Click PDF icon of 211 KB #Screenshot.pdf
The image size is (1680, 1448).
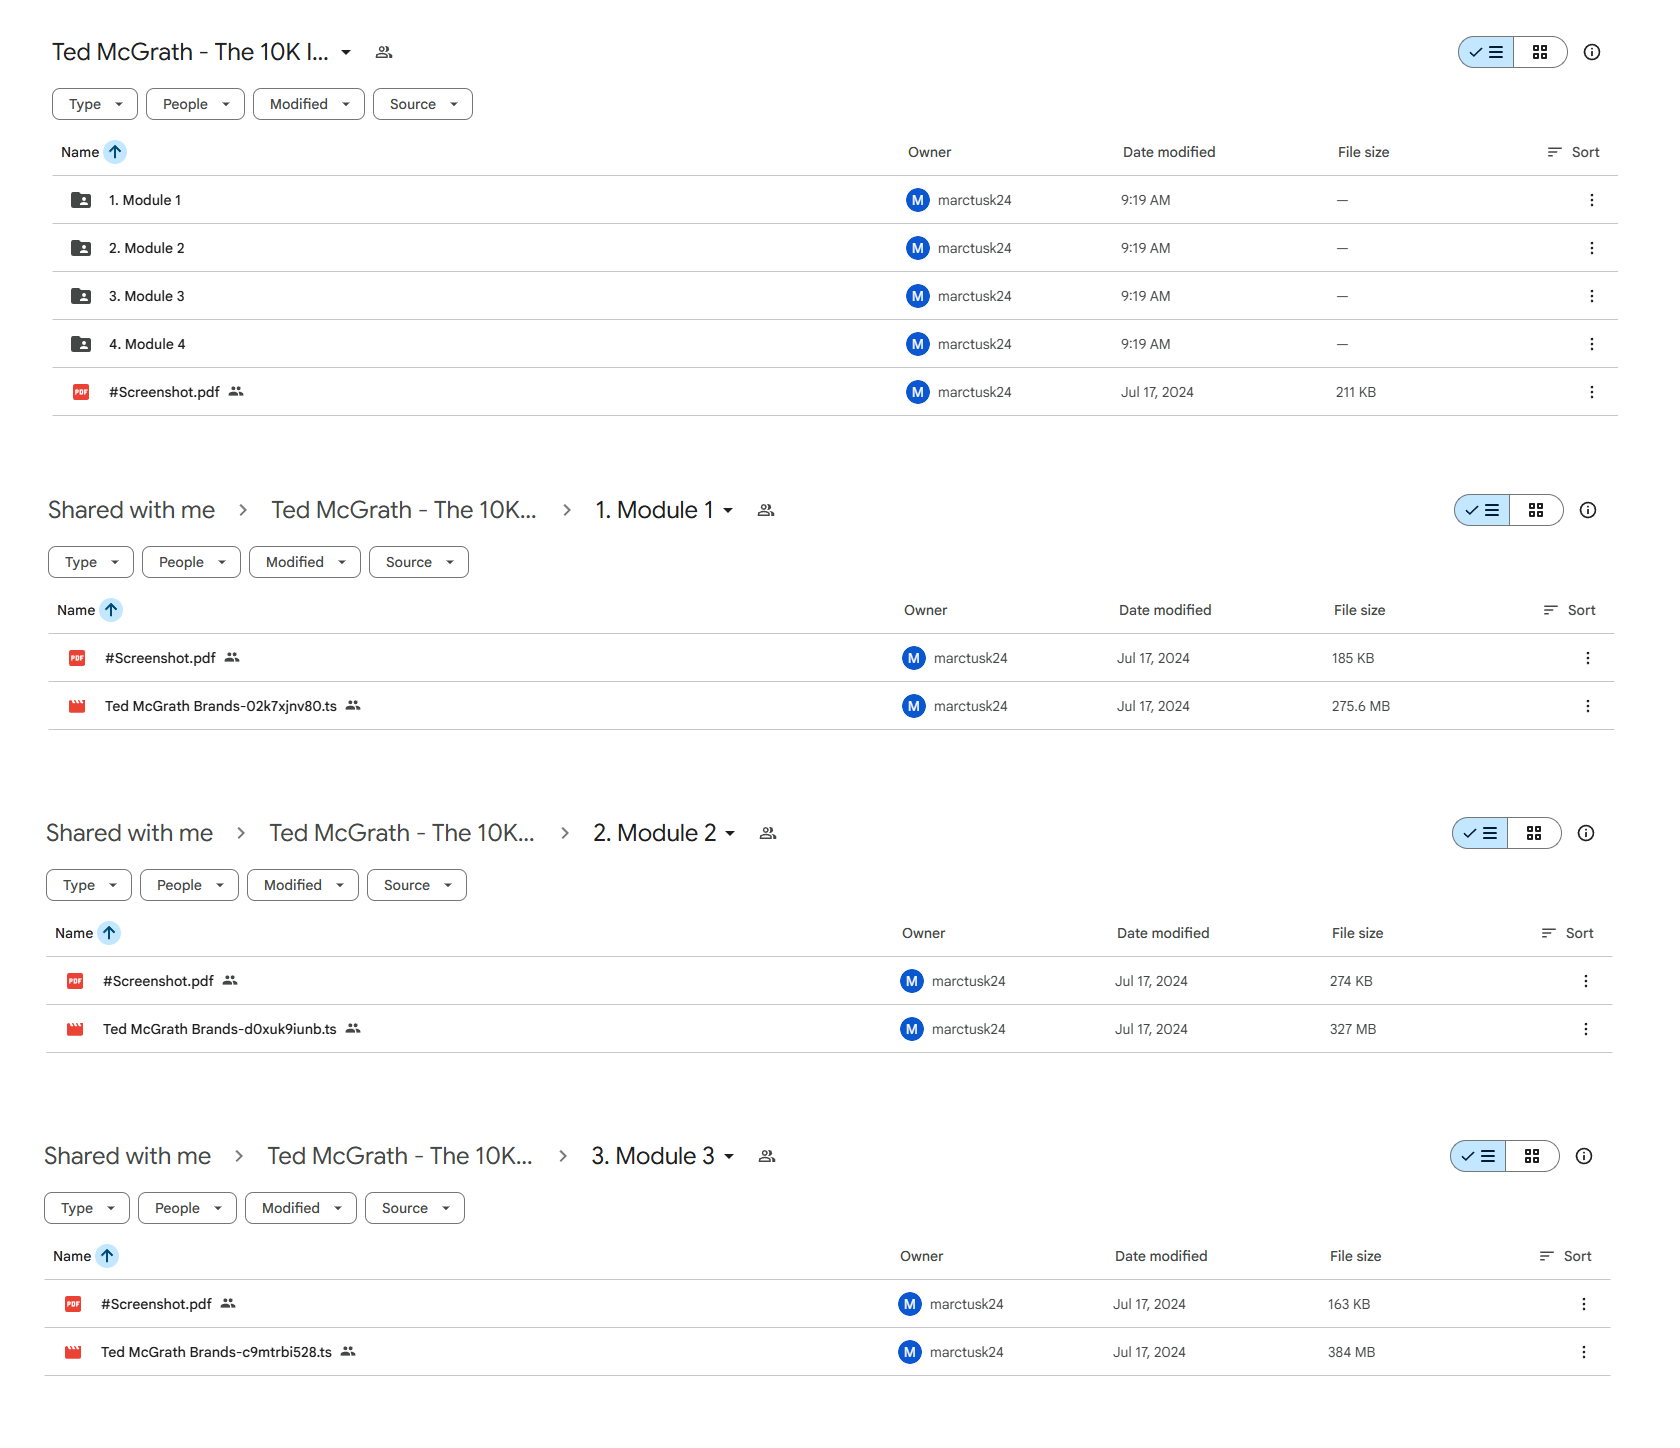[x=81, y=392]
